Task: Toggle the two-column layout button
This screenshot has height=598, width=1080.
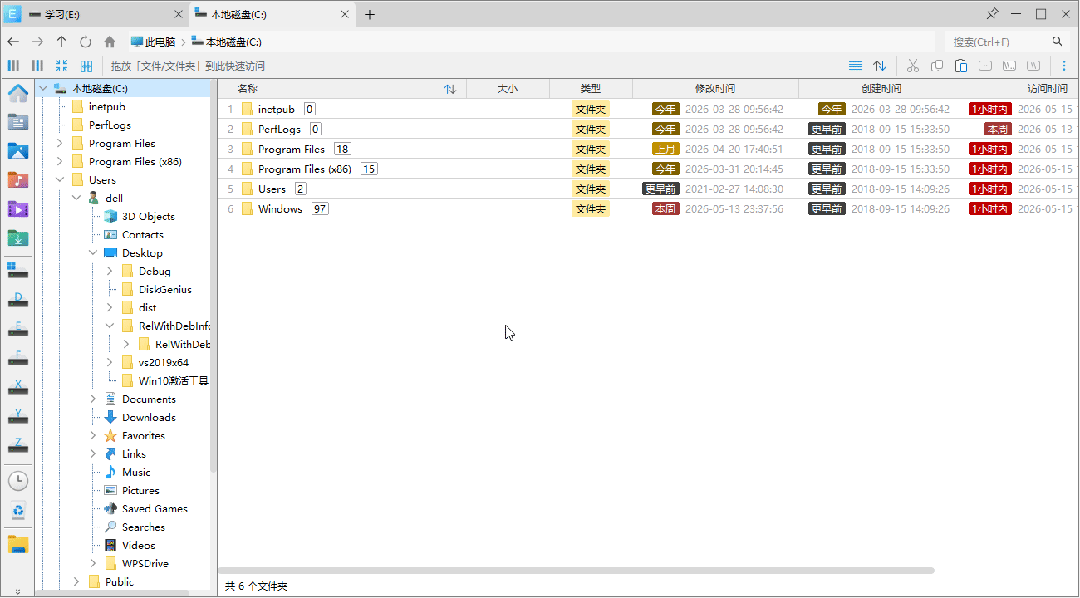Action: (37, 66)
